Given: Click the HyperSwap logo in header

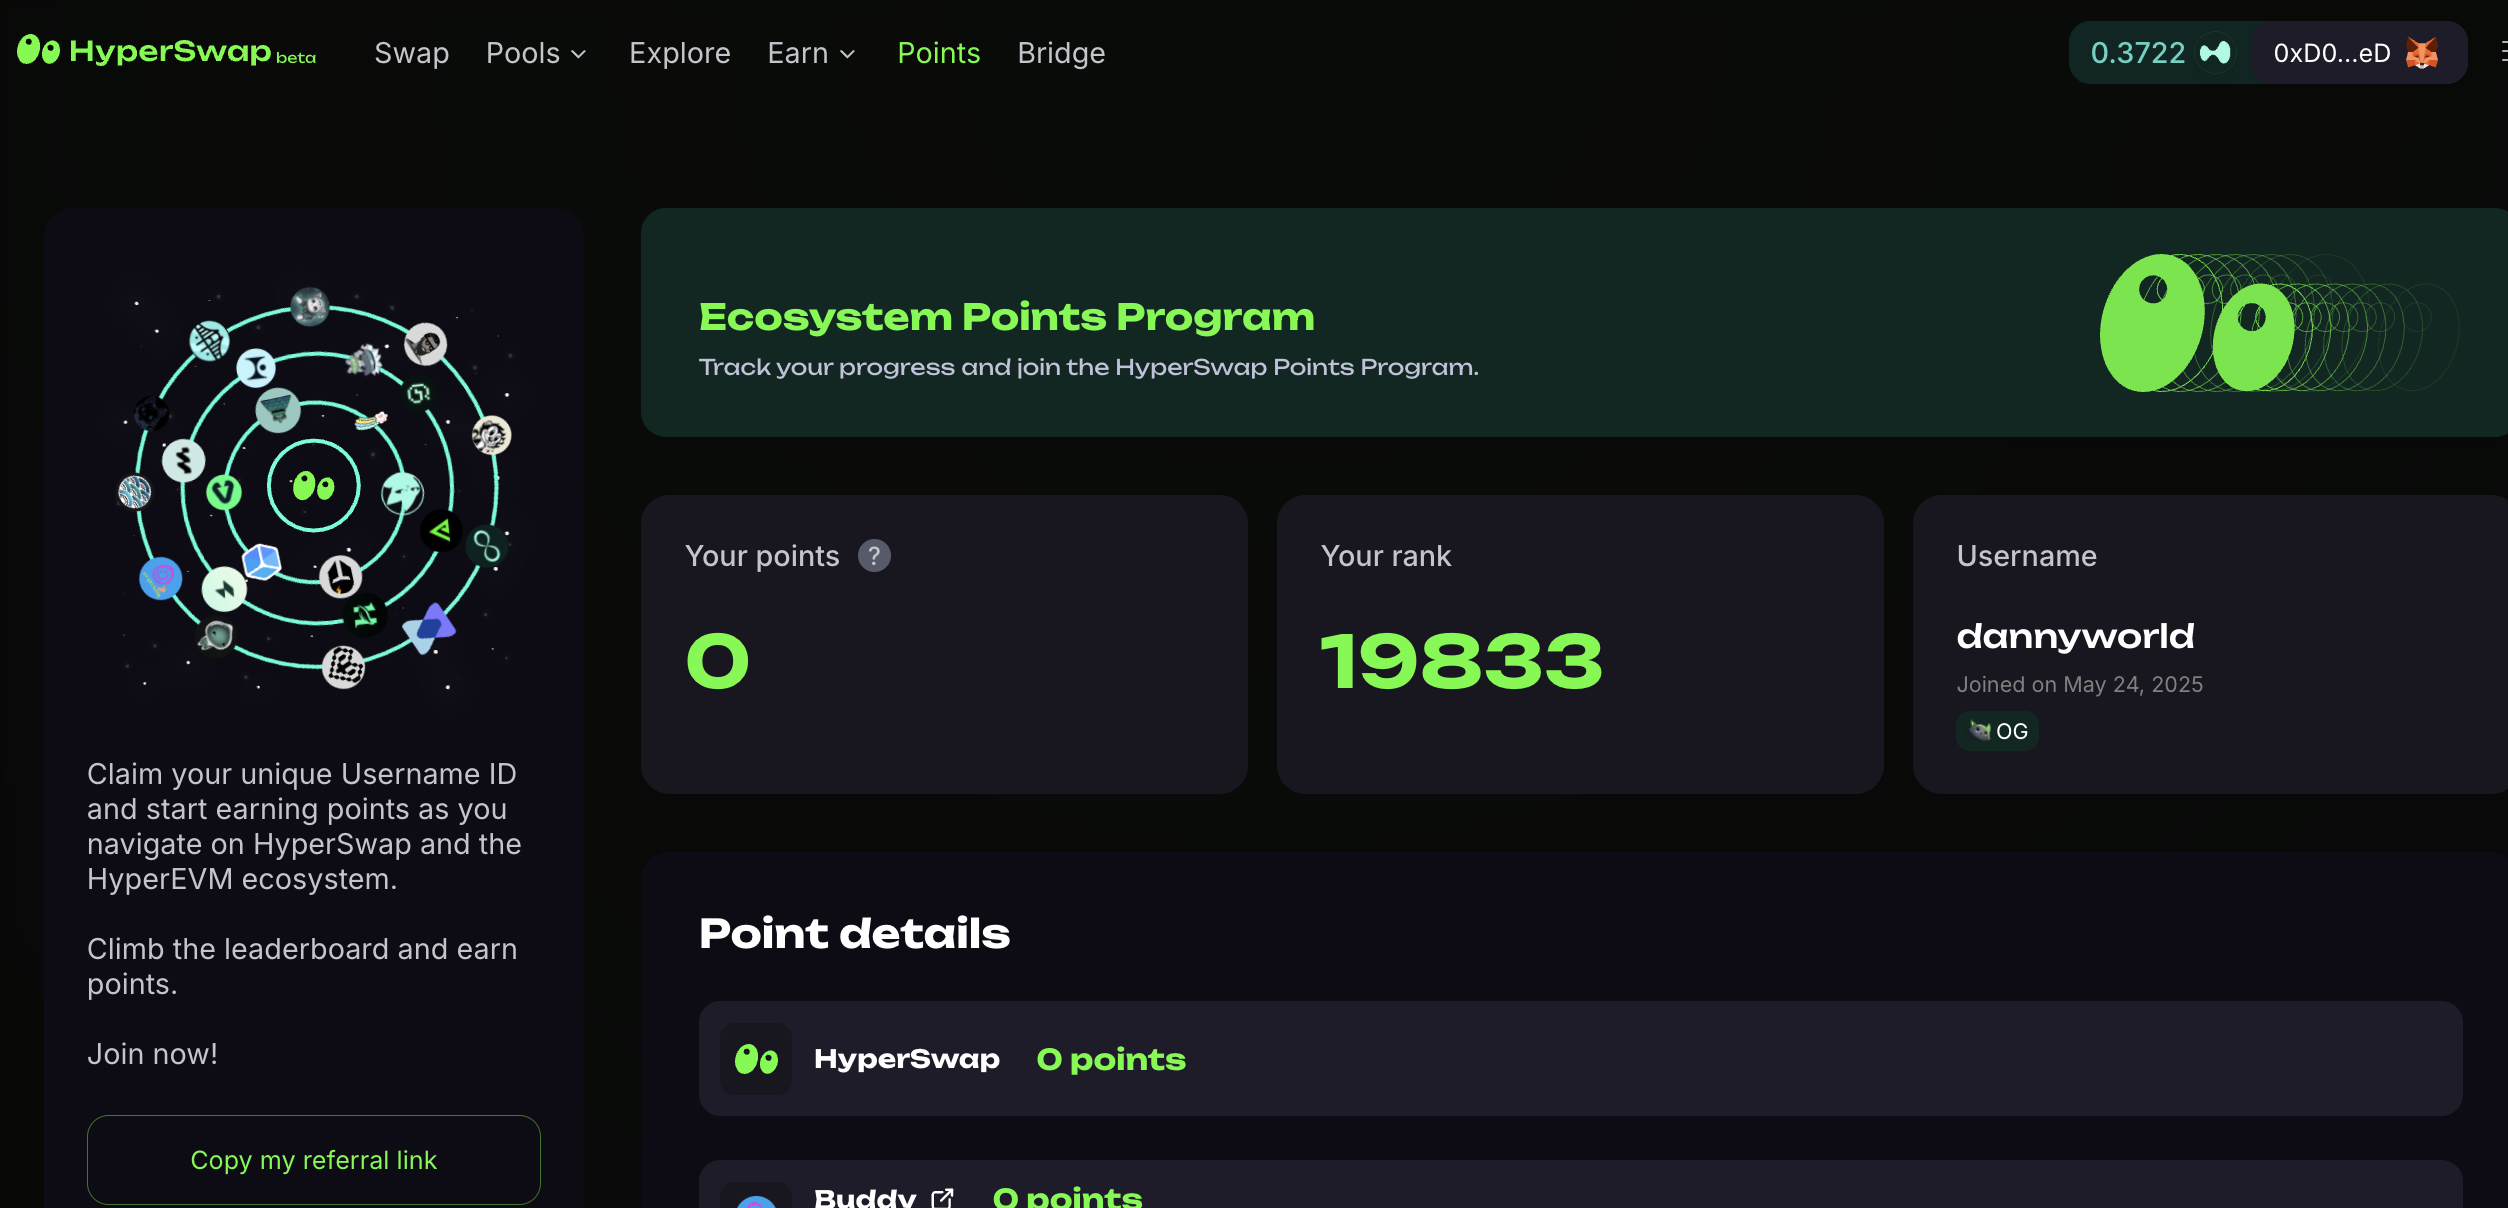Looking at the screenshot, I should click(x=166, y=52).
